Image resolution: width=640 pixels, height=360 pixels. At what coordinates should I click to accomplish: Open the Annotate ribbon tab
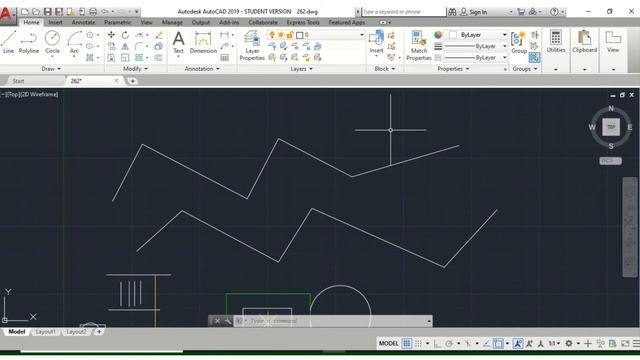click(83, 22)
